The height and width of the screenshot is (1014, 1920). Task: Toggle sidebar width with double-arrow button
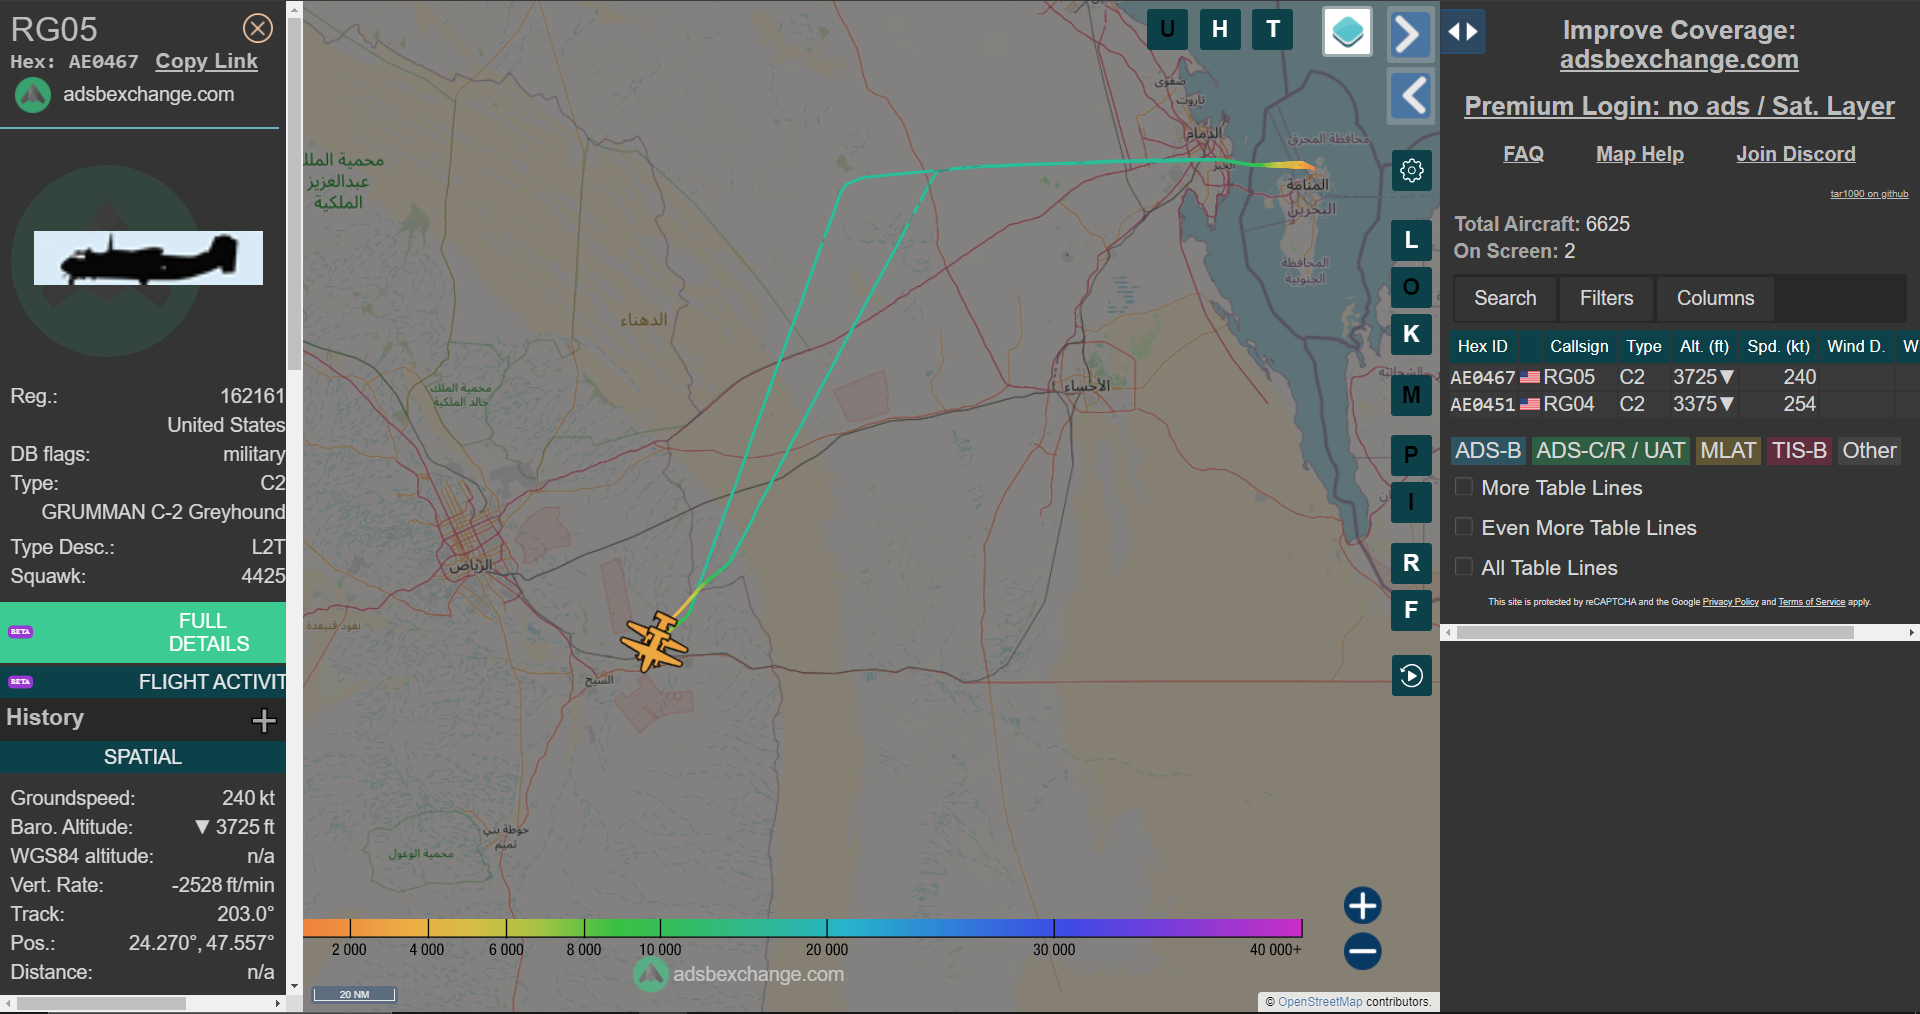click(1463, 31)
